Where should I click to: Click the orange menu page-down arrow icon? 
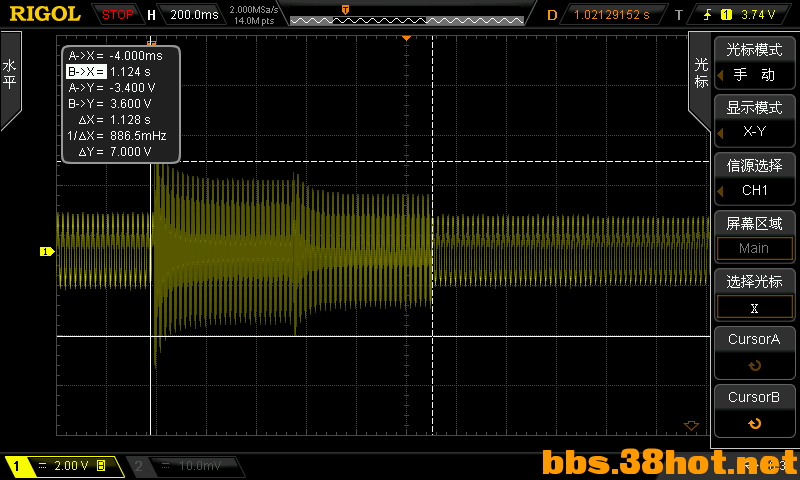tap(691, 425)
